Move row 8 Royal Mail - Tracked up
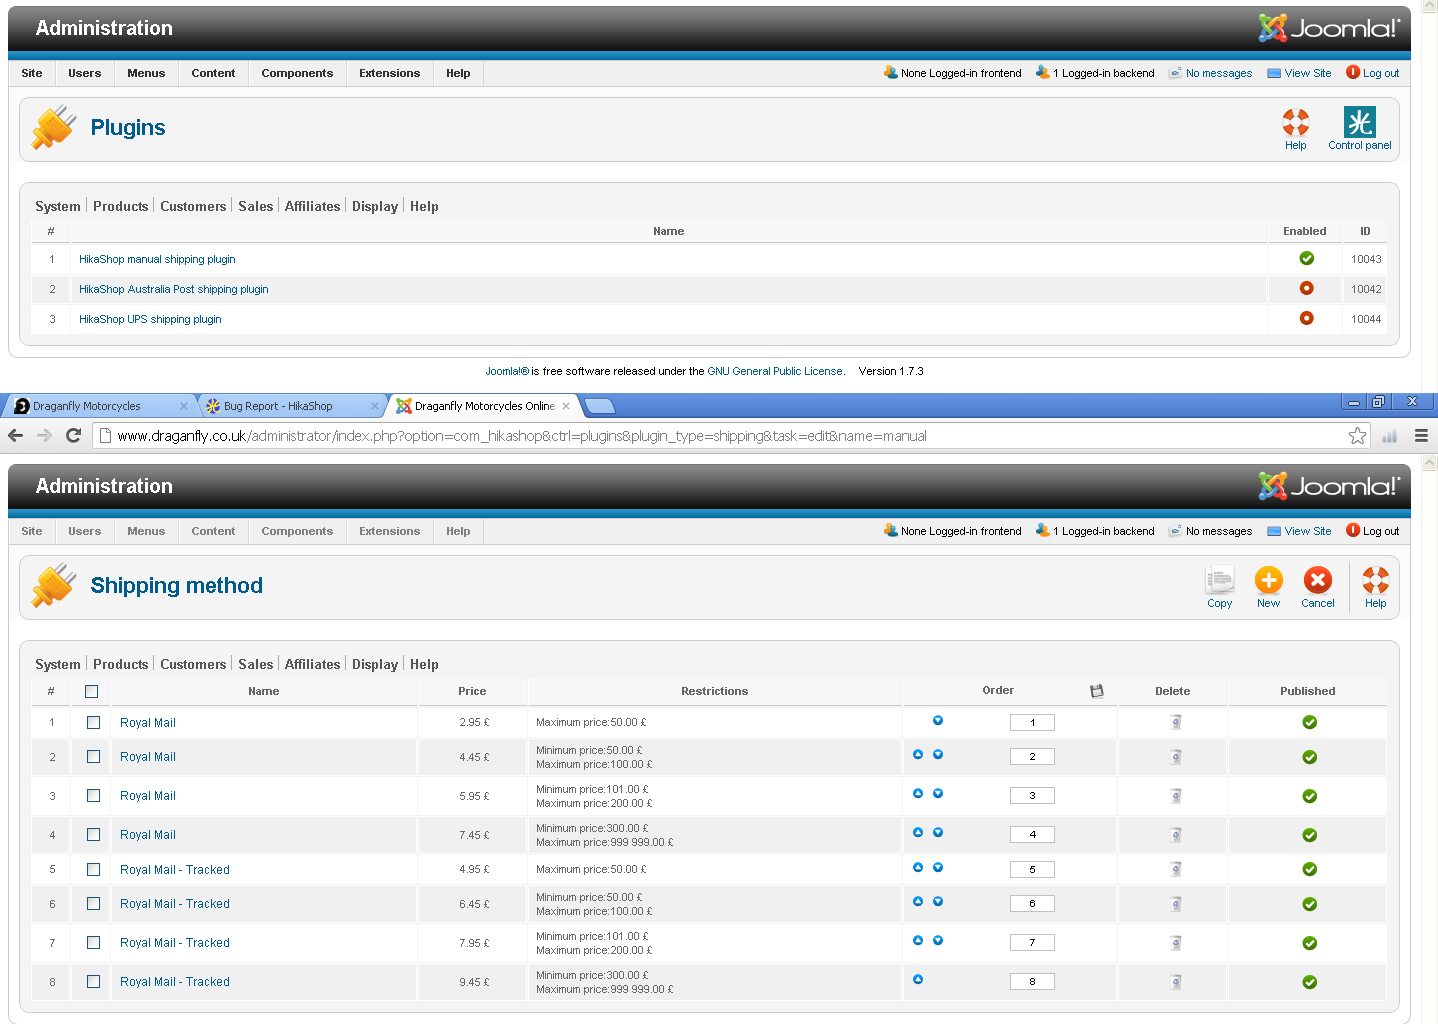This screenshot has height=1024, width=1438. [x=918, y=980]
